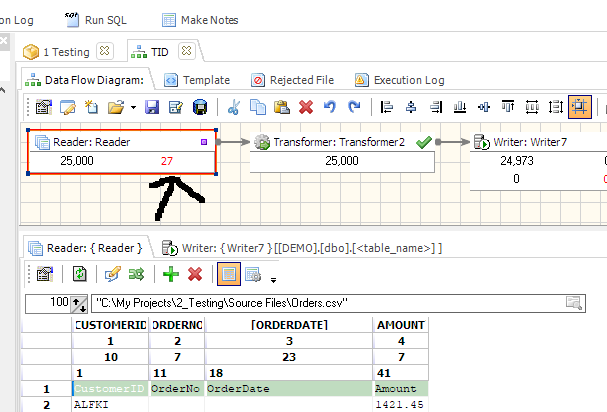The image size is (607, 412).
Task: Redo the last undone action
Action: point(354,107)
